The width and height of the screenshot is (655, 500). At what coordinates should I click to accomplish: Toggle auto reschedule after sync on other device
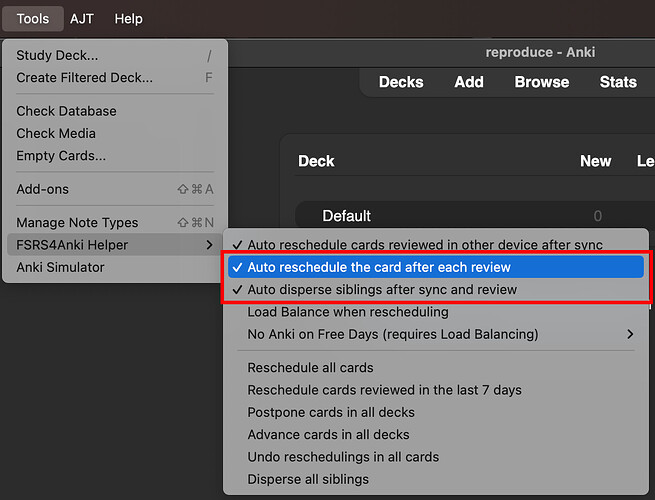point(436,245)
